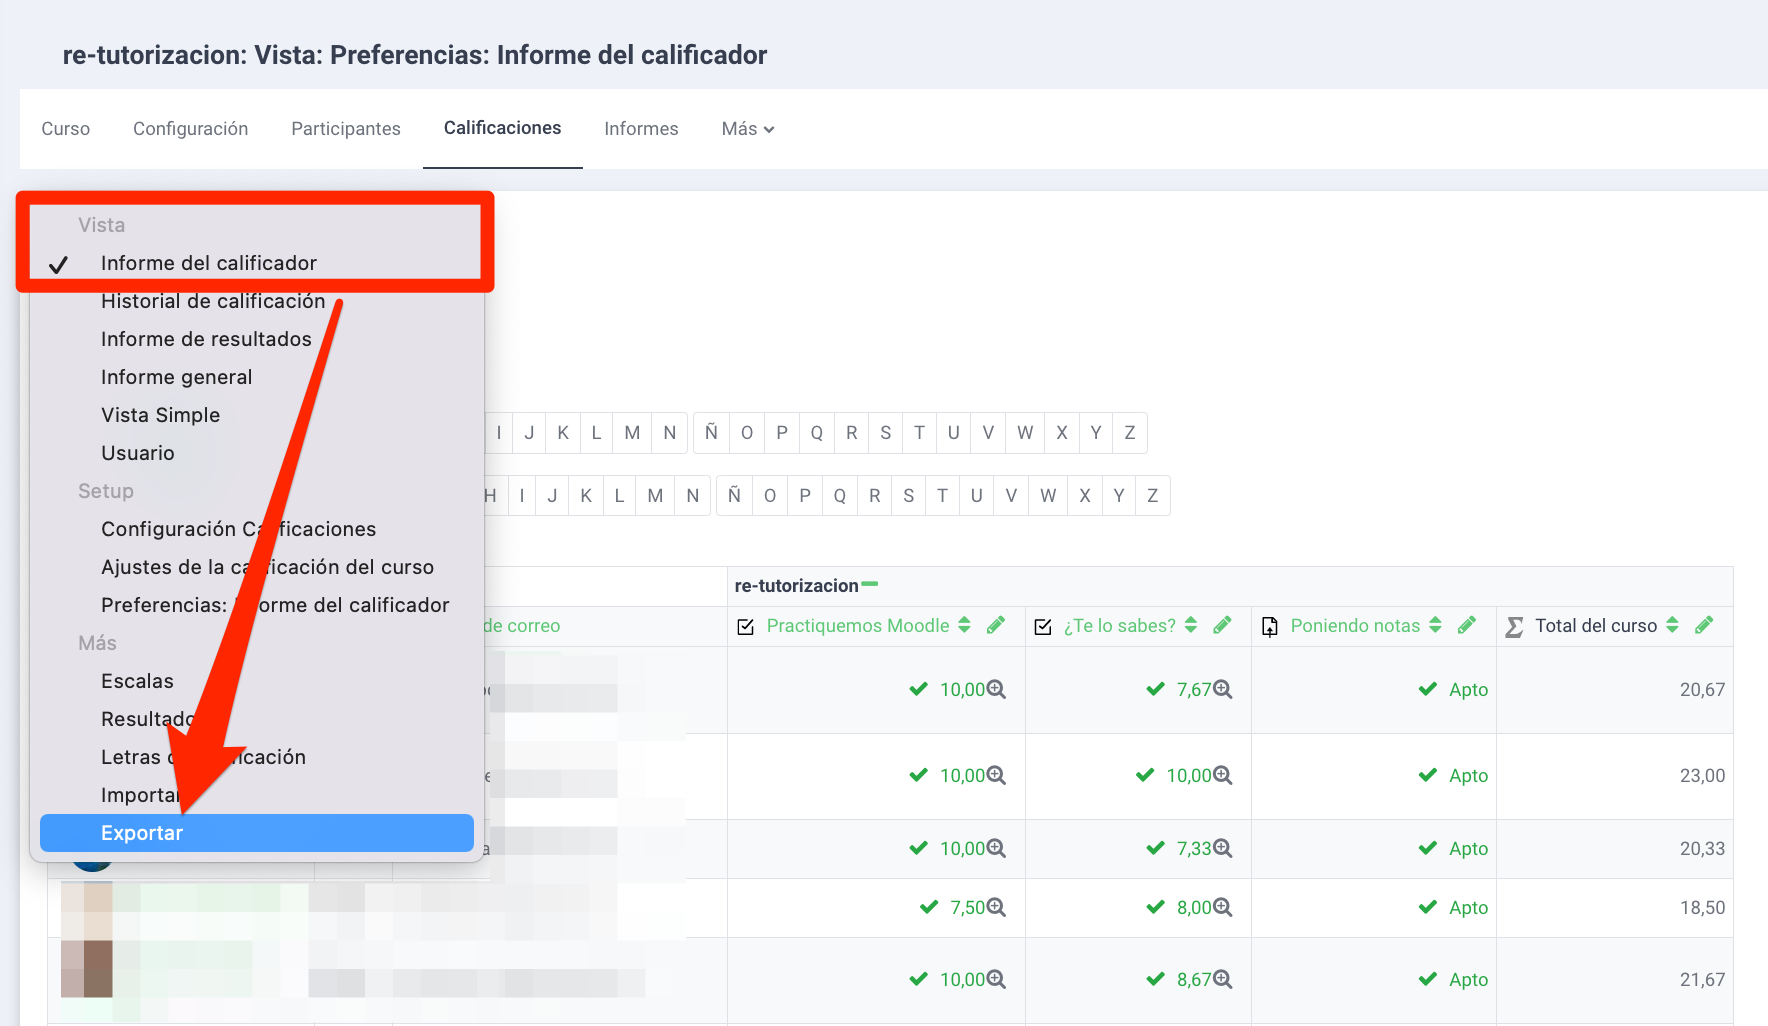Sort the Total del curso column with its arrows
The height and width of the screenshot is (1026, 1768).
tap(1672, 625)
